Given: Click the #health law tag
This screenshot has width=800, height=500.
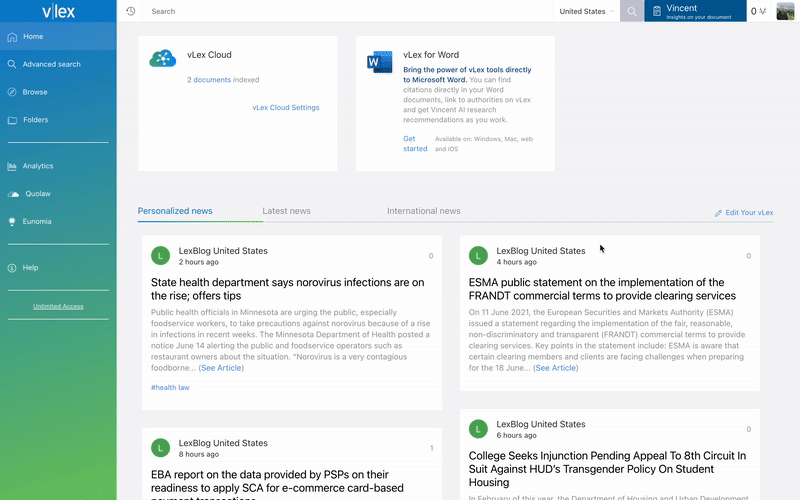Looking at the screenshot, I should point(170,388).
